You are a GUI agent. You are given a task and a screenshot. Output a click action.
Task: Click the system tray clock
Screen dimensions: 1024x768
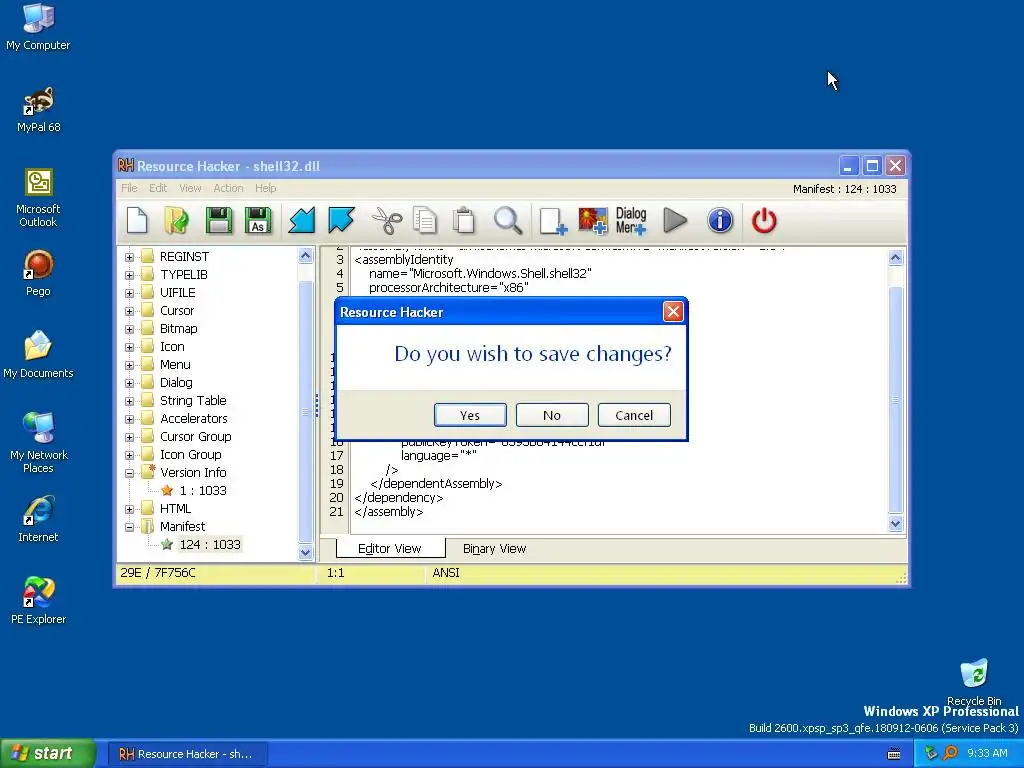pos(987,754)
